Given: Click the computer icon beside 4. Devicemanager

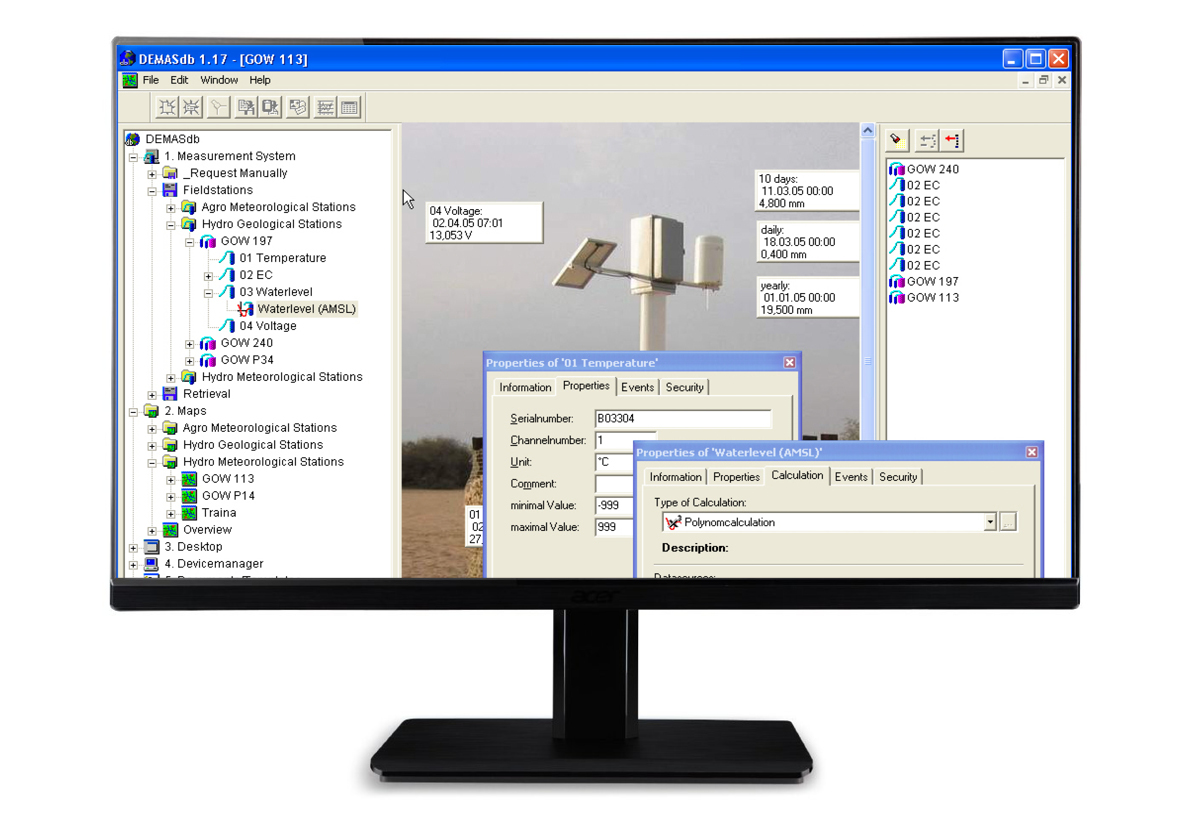Looking at the screenshot, I should pyautogui.click(x=151, y=564).
